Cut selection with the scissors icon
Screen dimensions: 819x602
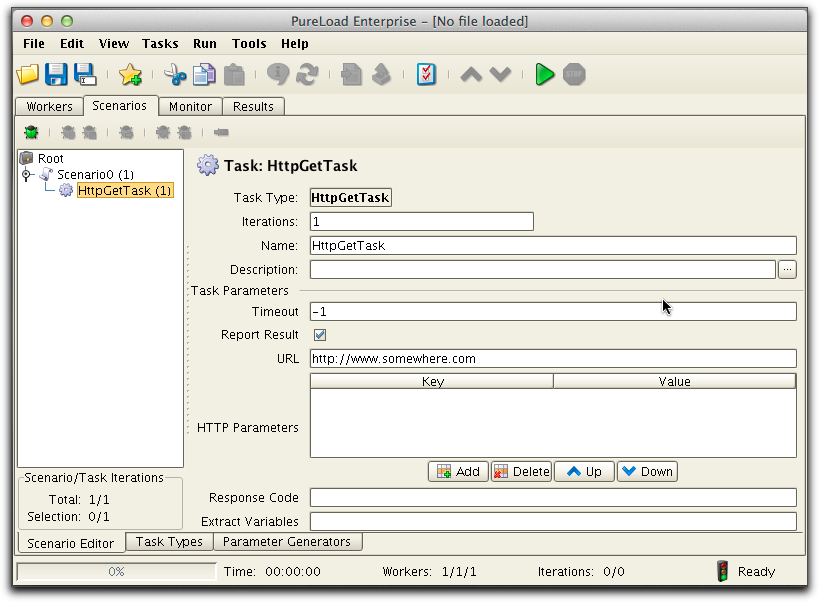(174, 74)
